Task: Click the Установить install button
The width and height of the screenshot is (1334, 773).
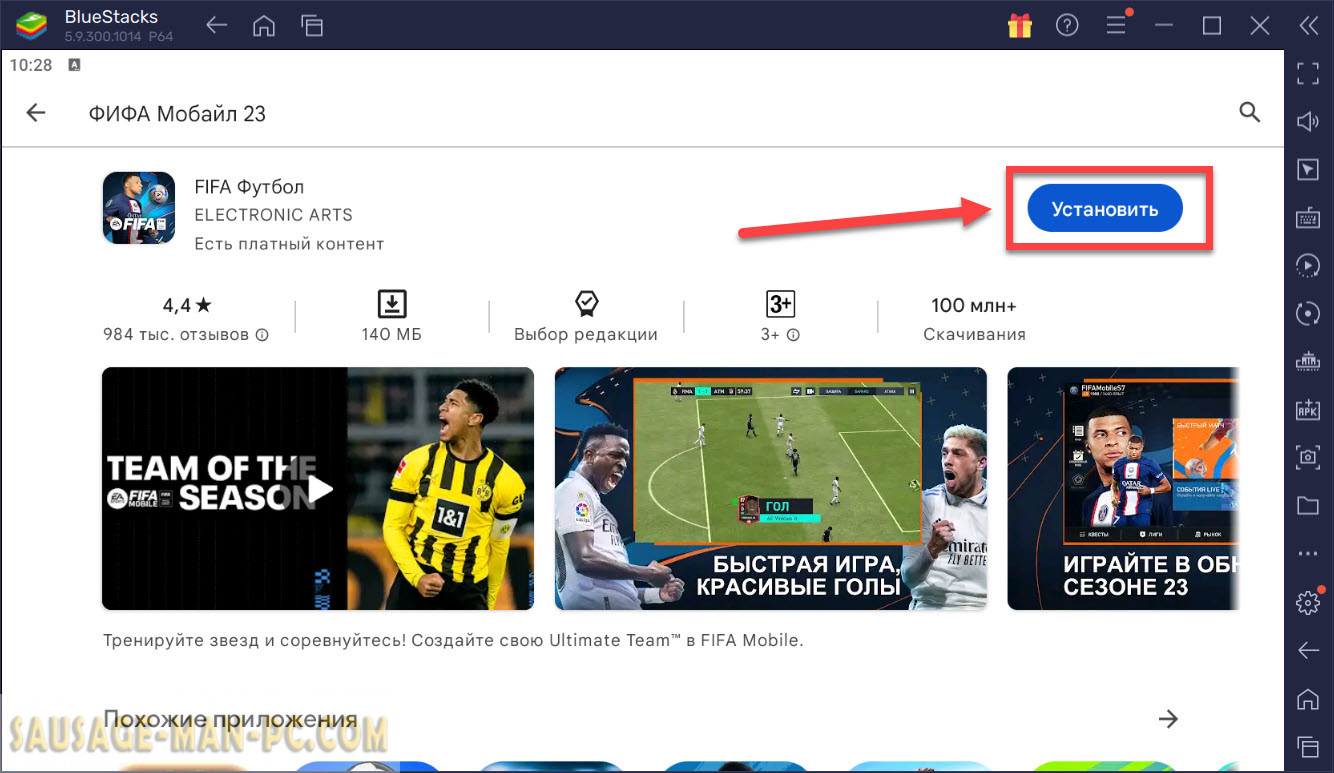Action: coord(1105,209)
